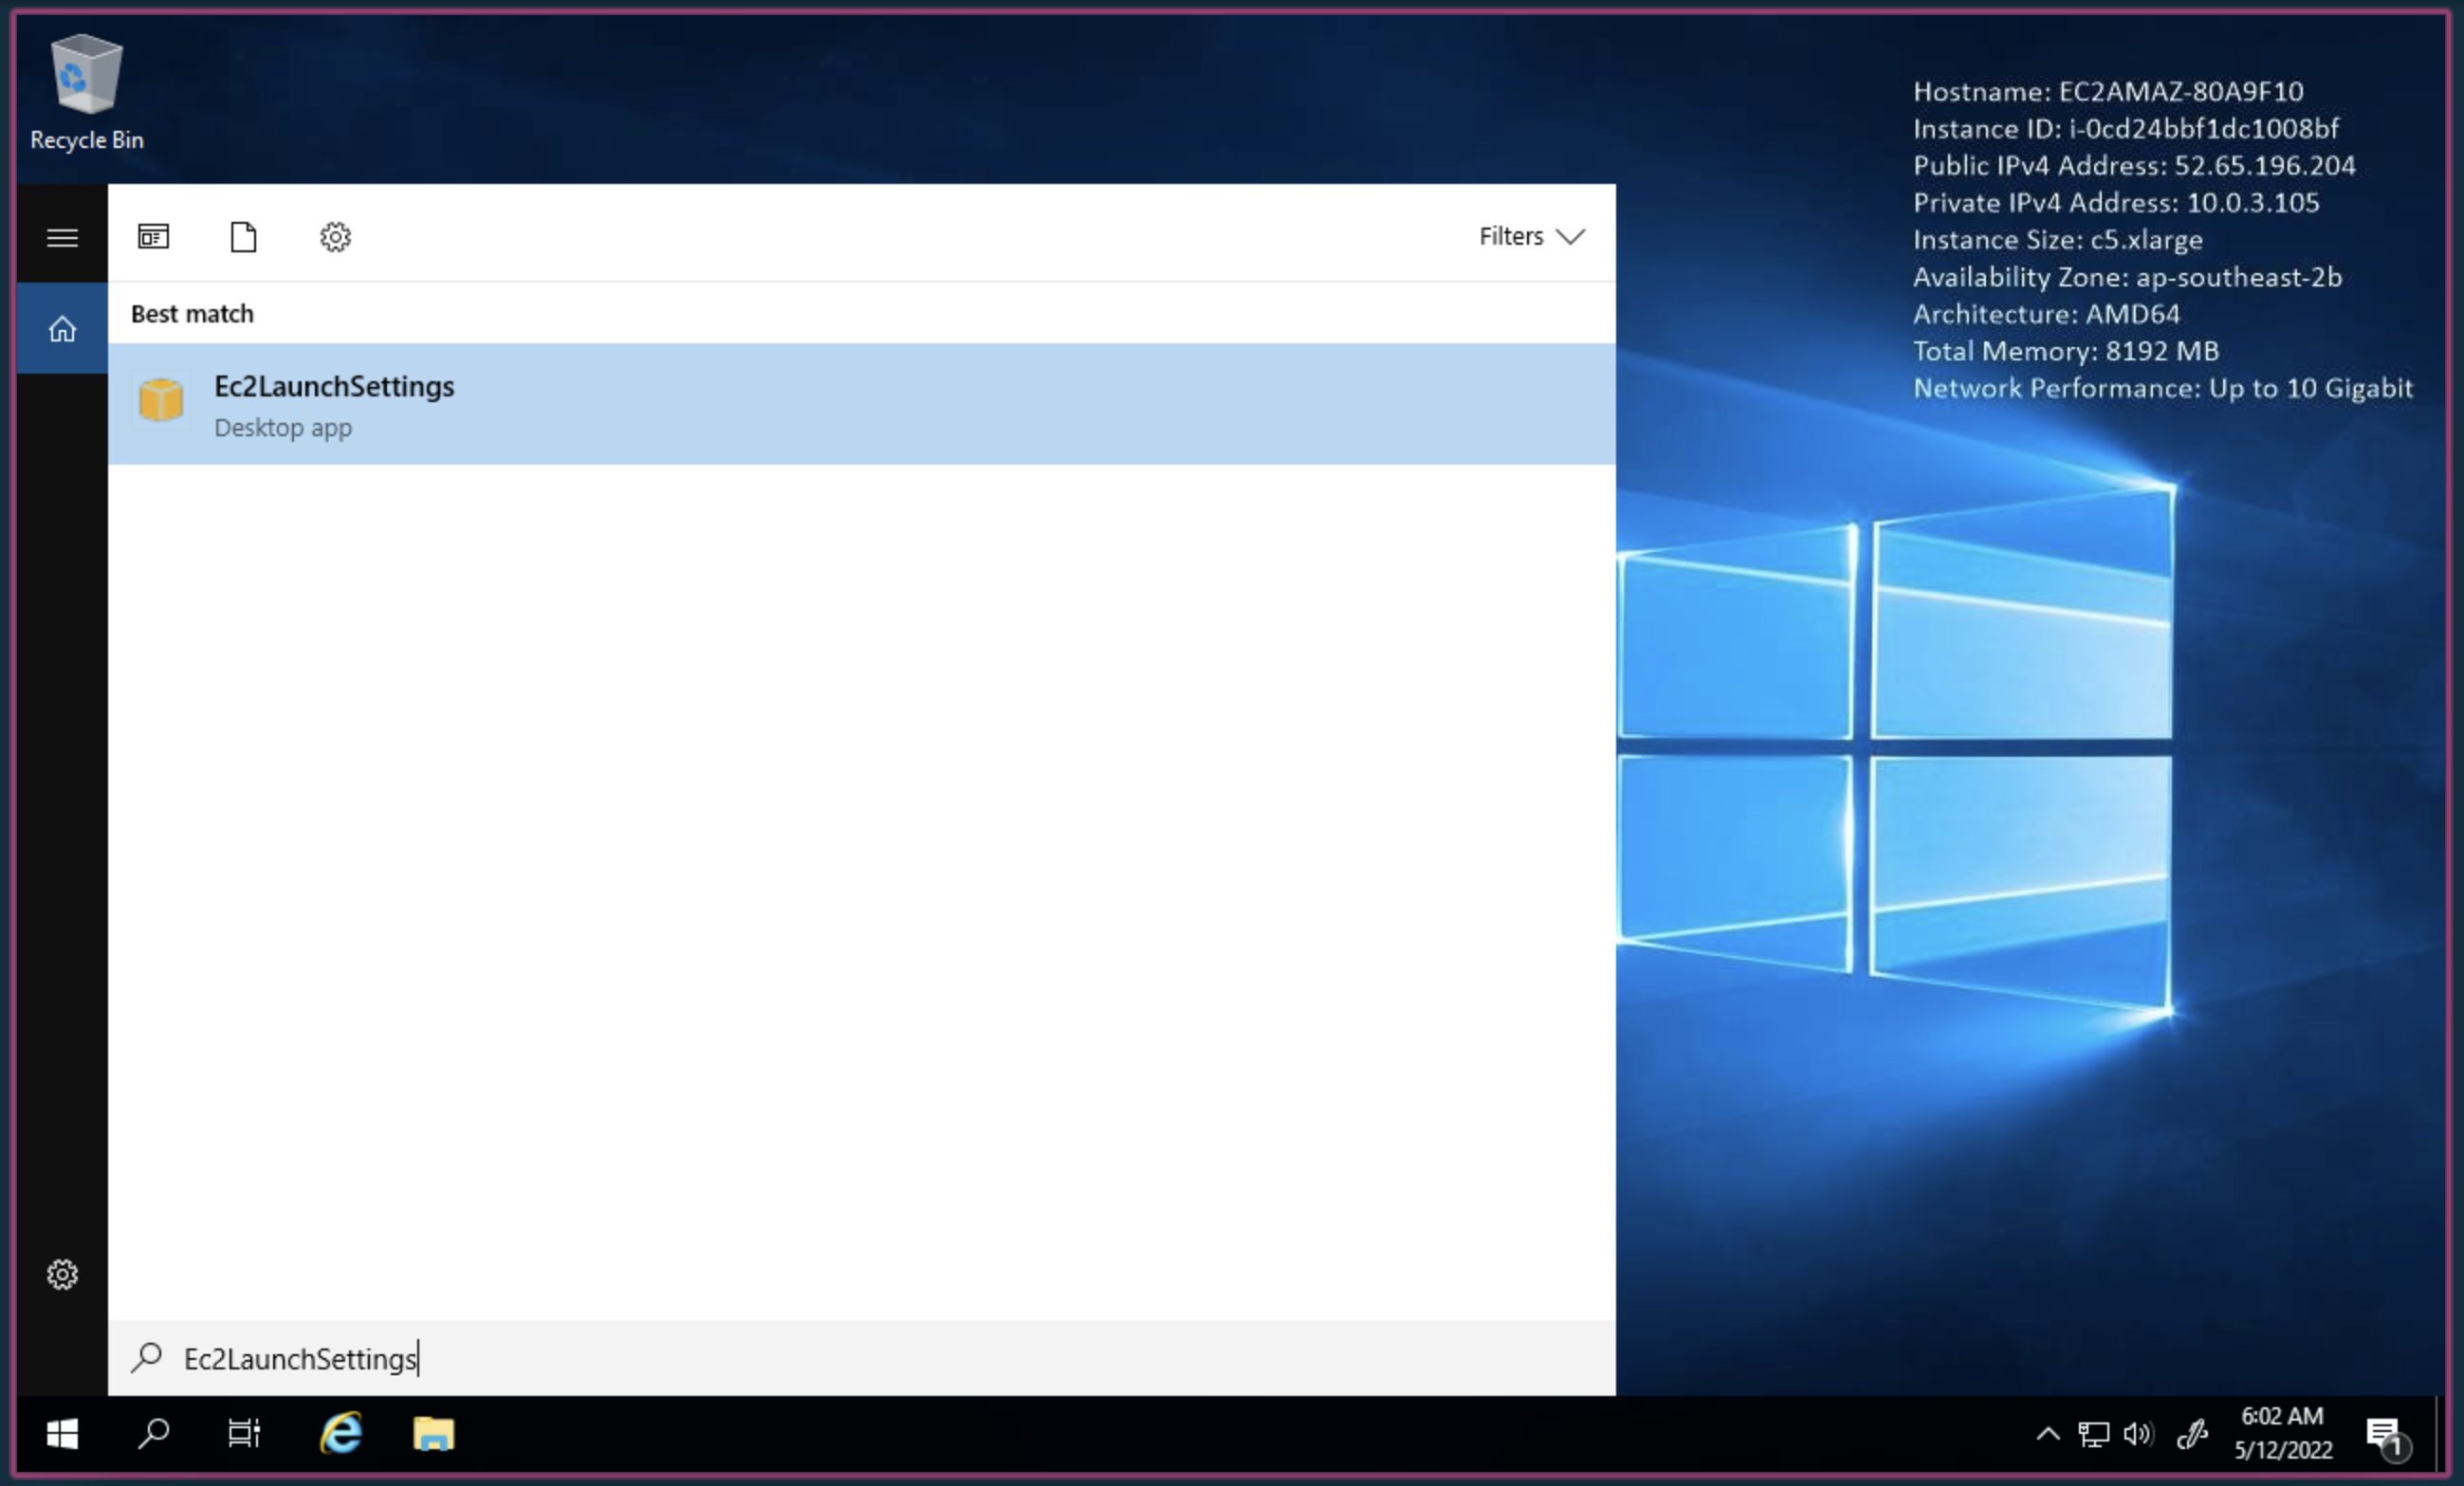The width and height of the screenshot is (2464, 1486).
Task: Click the 6:02 AM clock and date
Action: [2282, 1433]
